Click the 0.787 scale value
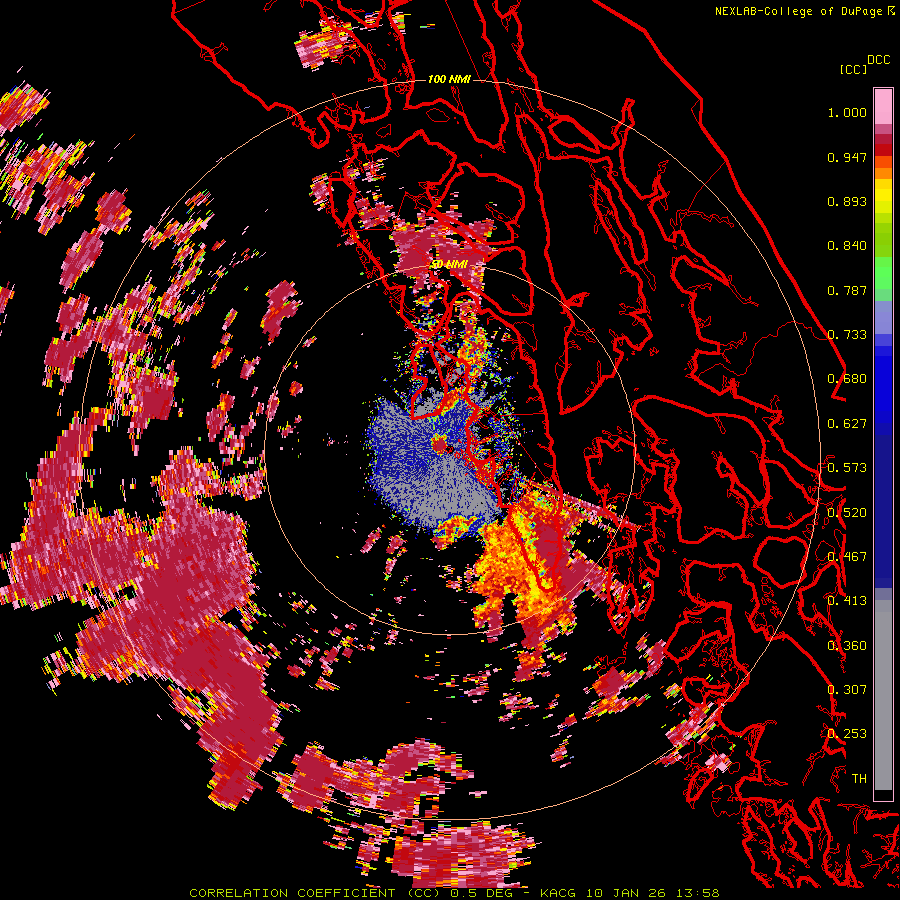The width and height of the screenshot is (900, 900). click(x=847, y=290)
